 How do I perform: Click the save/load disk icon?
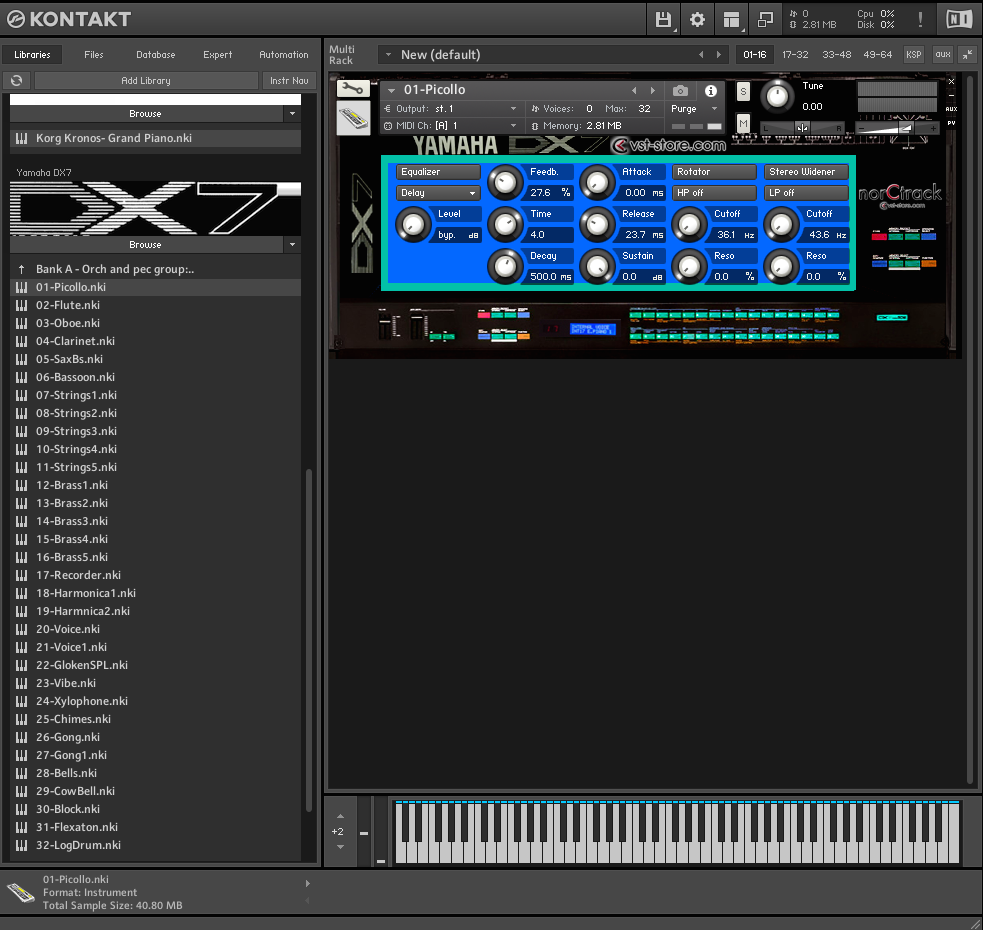point(663,19)
